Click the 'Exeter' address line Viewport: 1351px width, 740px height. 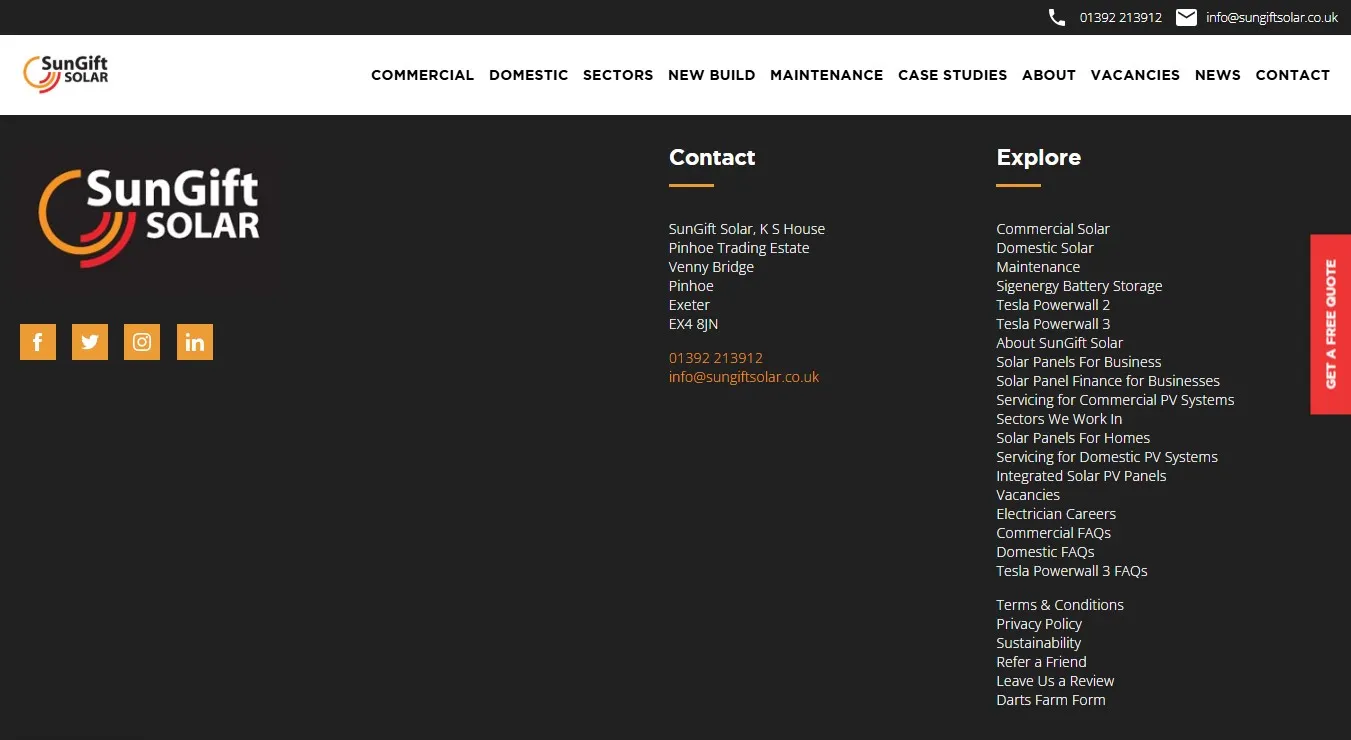[689, 305]
